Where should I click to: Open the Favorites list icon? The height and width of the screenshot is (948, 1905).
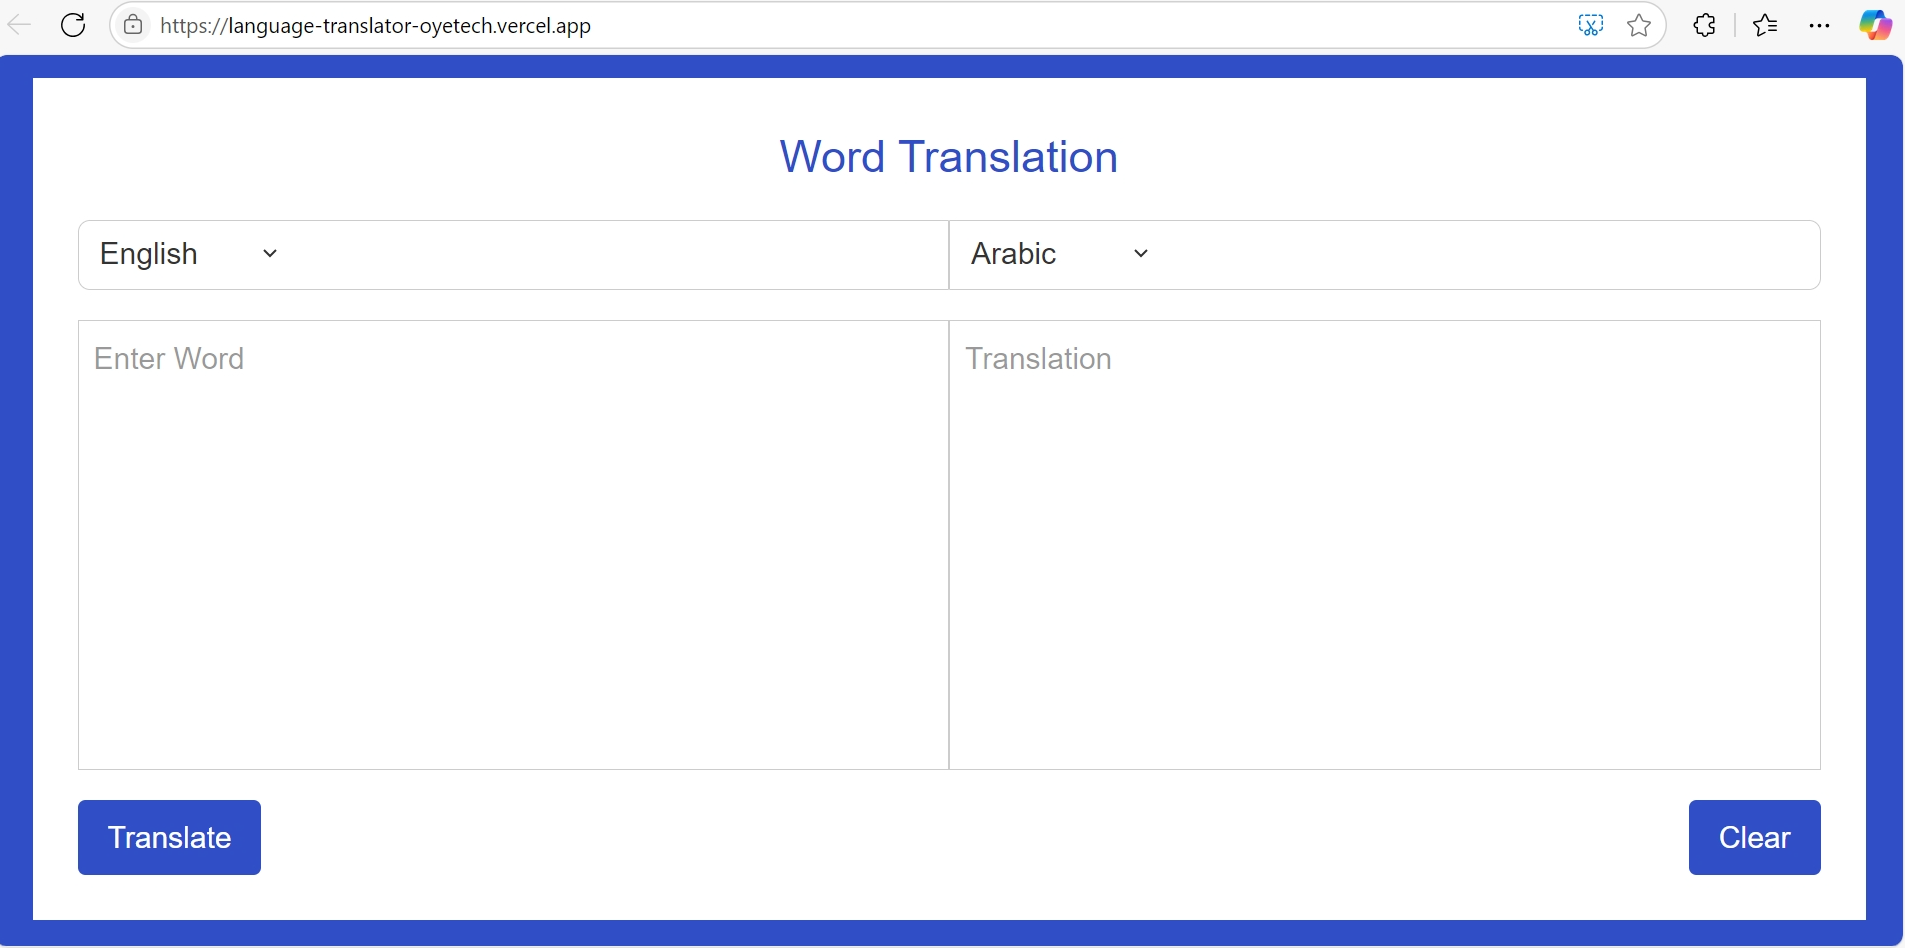(x=1766, y=25)
